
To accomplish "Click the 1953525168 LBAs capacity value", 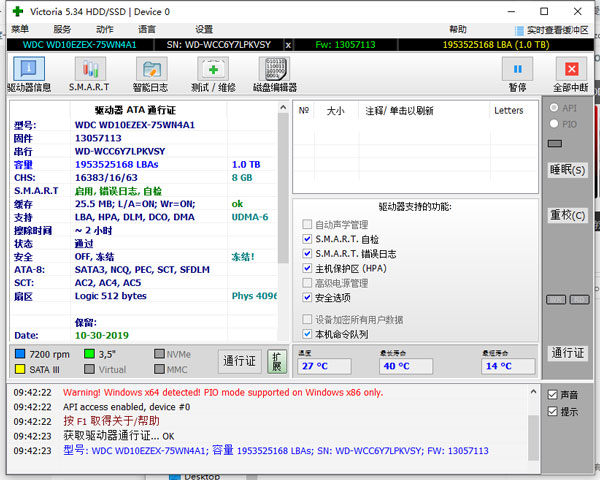I will tap(117, 164).
